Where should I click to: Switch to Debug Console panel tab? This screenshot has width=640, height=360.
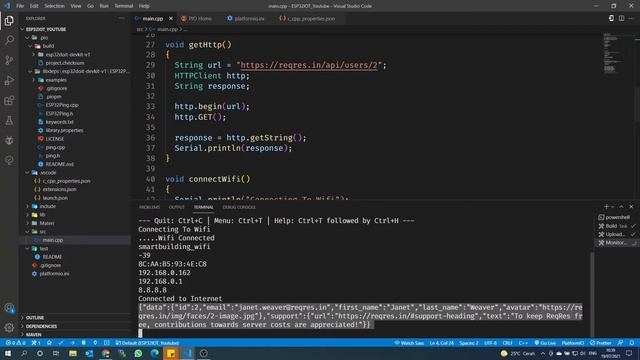pos(239,207)
